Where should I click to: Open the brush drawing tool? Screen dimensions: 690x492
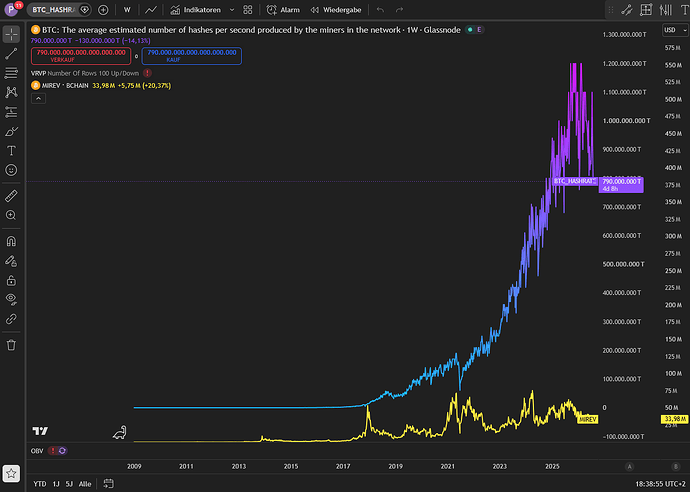pyautogui.click(x=11, y=132)
